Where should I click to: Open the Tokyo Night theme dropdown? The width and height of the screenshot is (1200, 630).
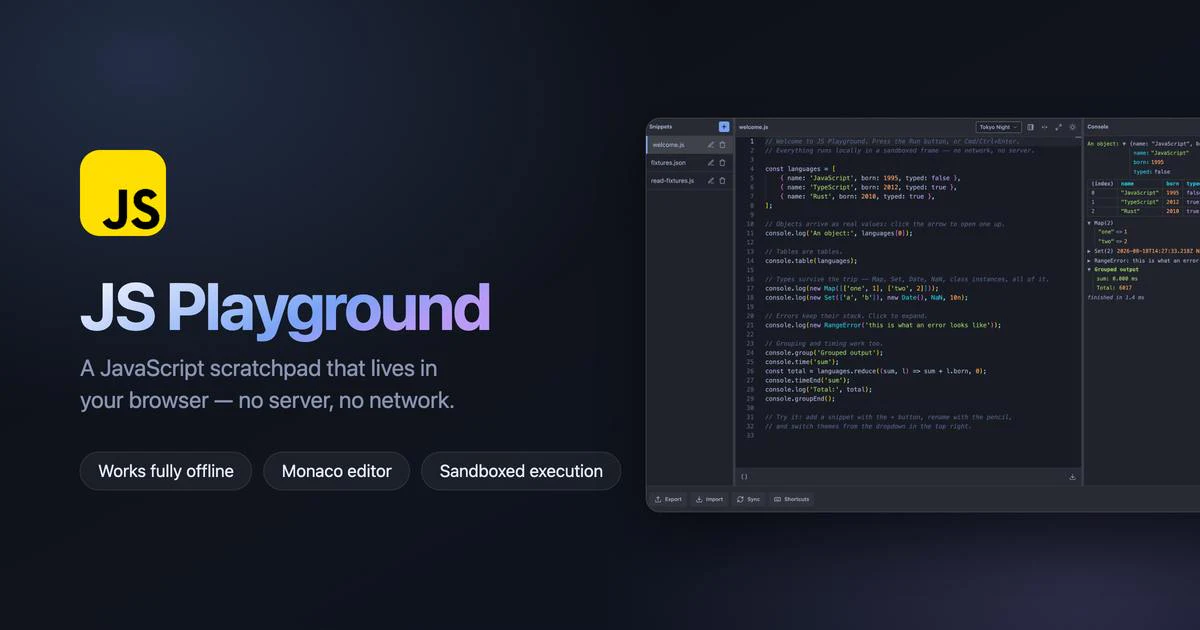(998, 127)
